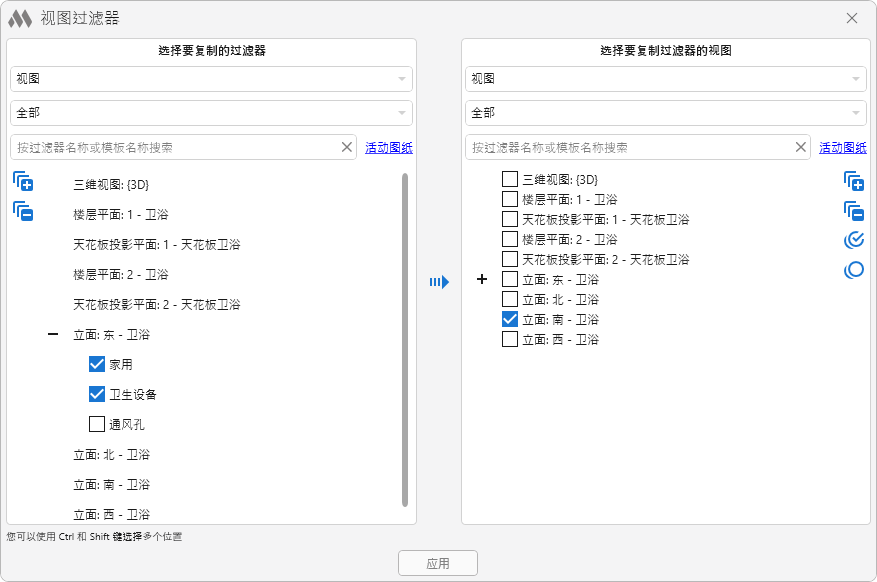Open the left 视图 dropdown
The image size is (877, 582).
point(211,79)
